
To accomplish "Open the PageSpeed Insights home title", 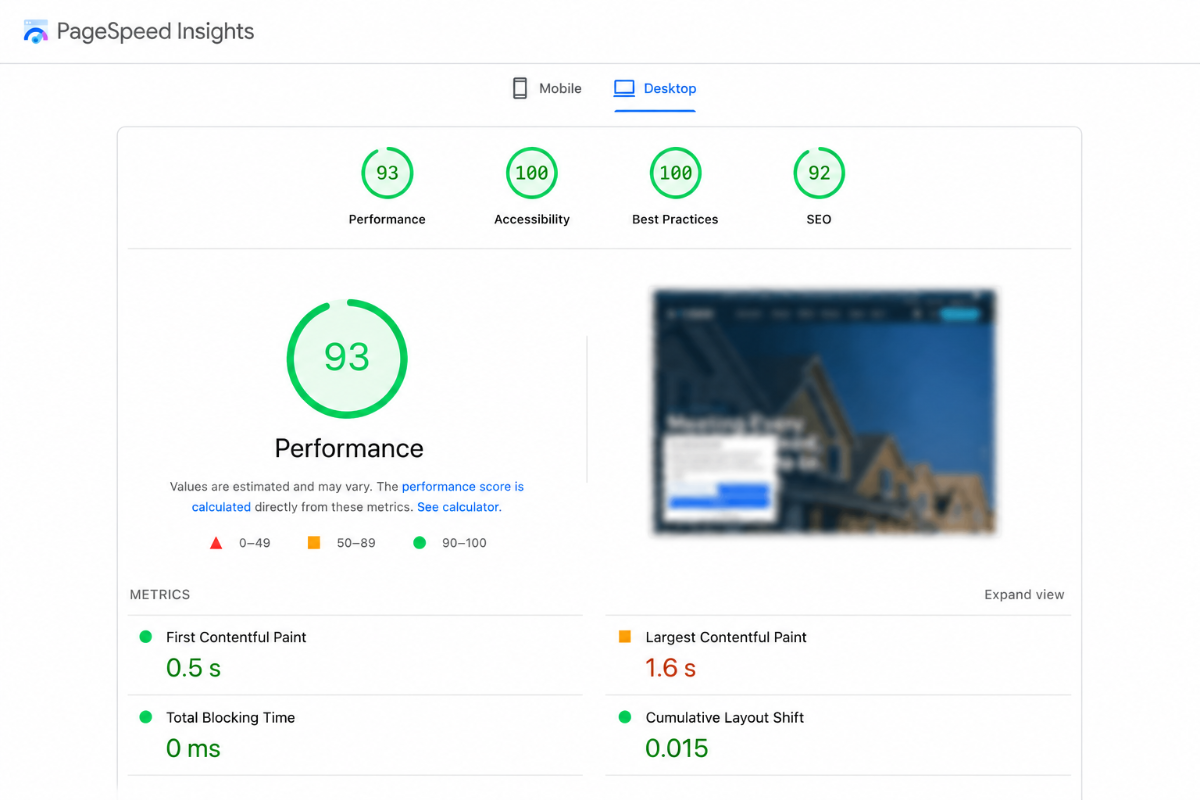I will [155, 31].
